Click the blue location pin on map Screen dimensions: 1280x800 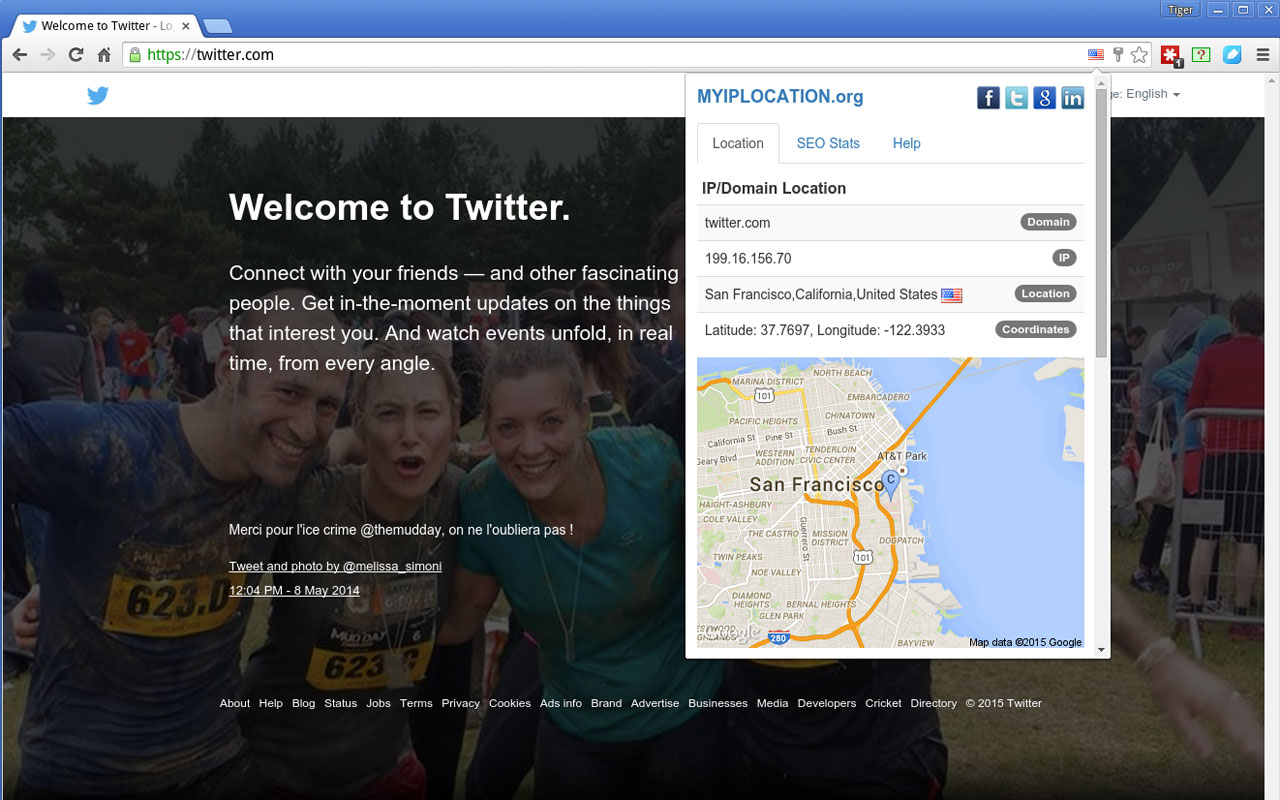pos(890,484)
